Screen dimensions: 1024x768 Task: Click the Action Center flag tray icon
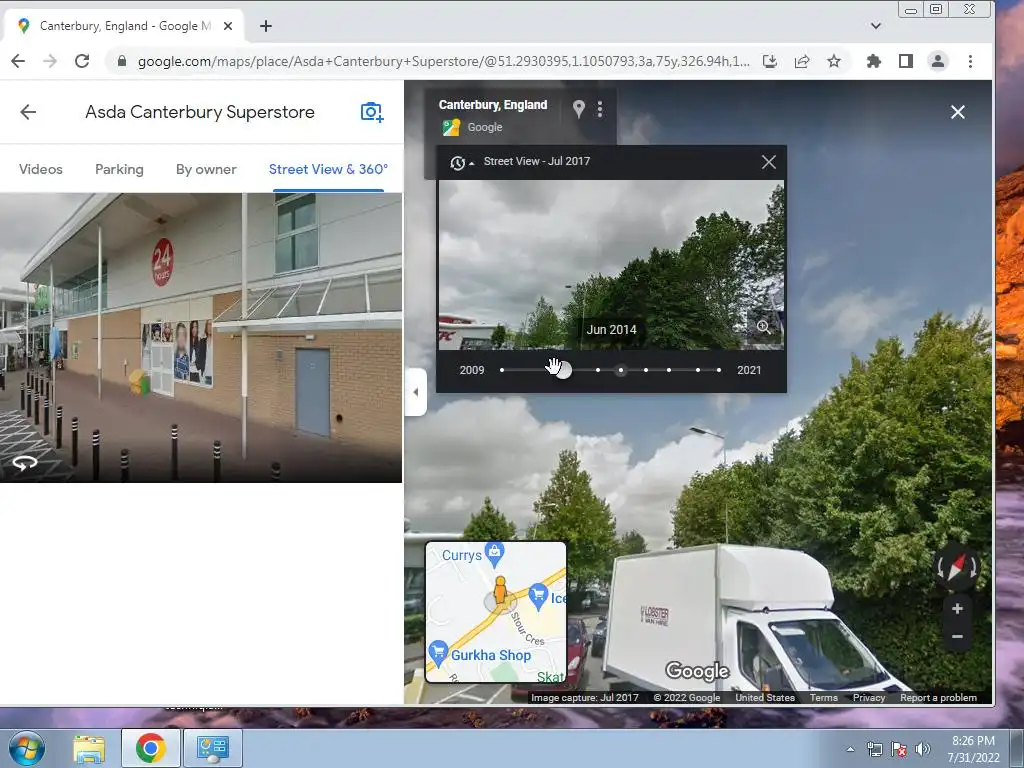(899, 749)
